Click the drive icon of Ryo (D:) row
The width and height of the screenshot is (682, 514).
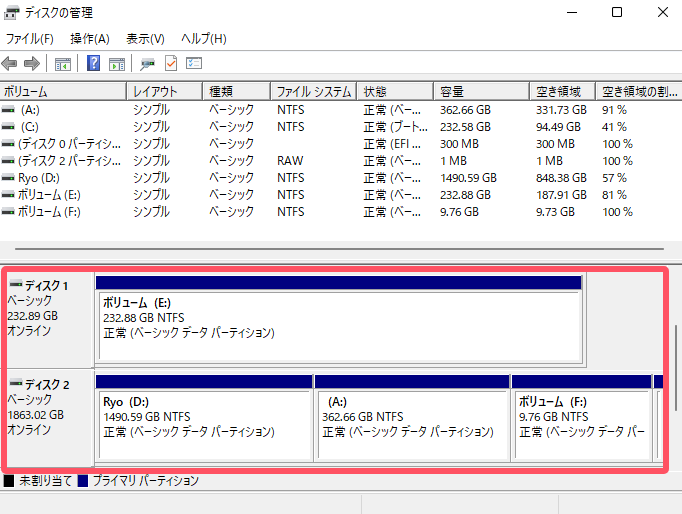8,178
